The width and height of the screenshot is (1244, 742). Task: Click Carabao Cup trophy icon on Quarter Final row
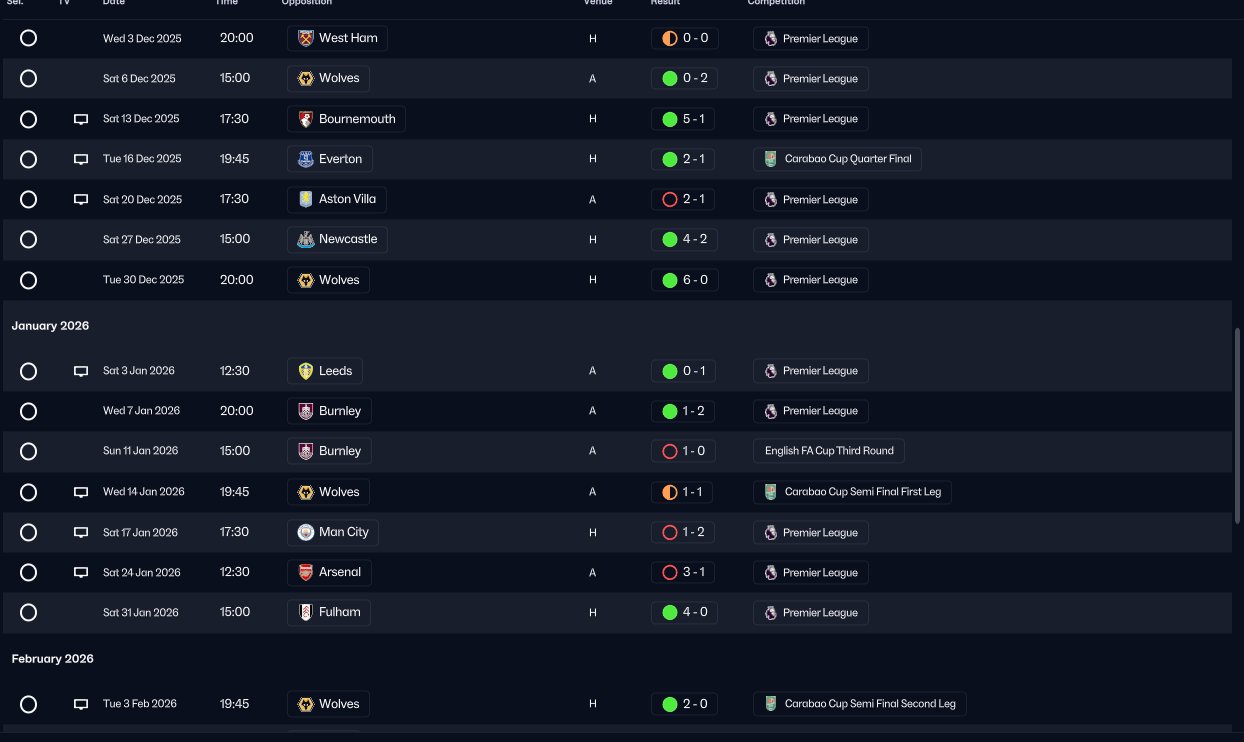coord(770,159)
